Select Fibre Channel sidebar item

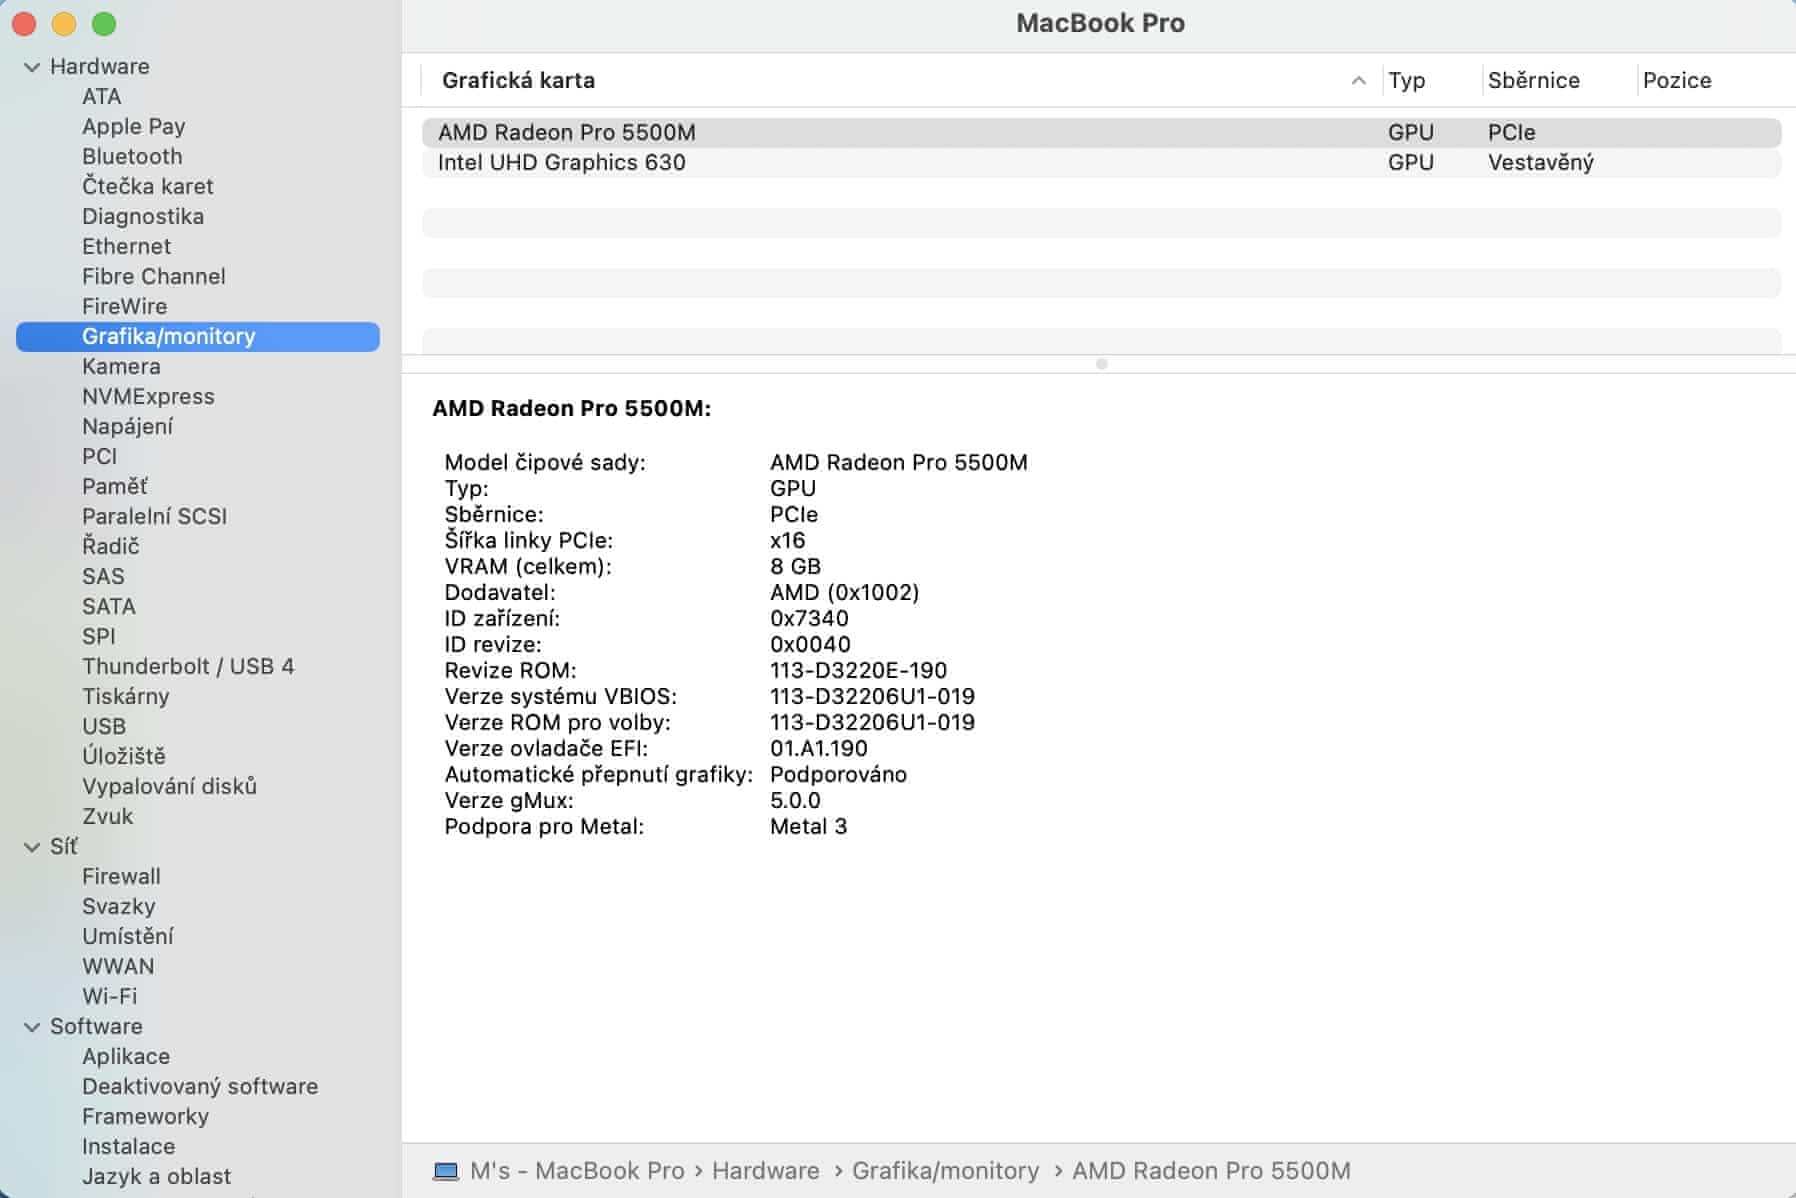click(154, 277)
